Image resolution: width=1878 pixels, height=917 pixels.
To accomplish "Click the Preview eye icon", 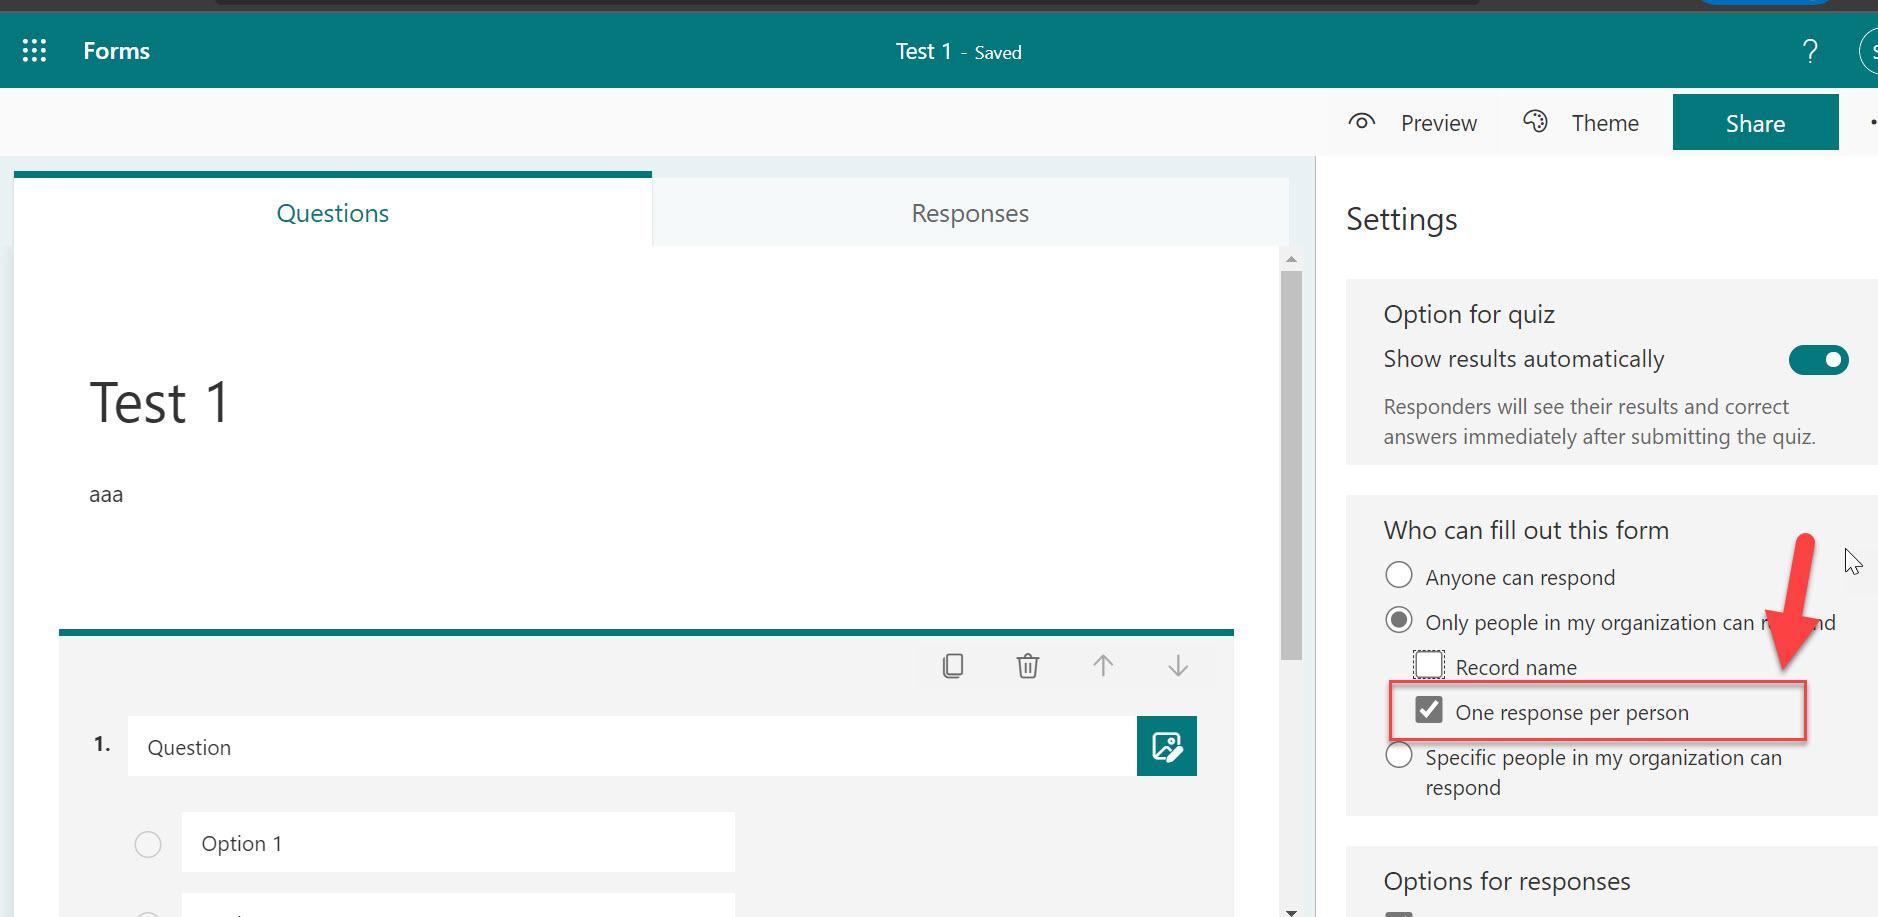I will 1361,122.
